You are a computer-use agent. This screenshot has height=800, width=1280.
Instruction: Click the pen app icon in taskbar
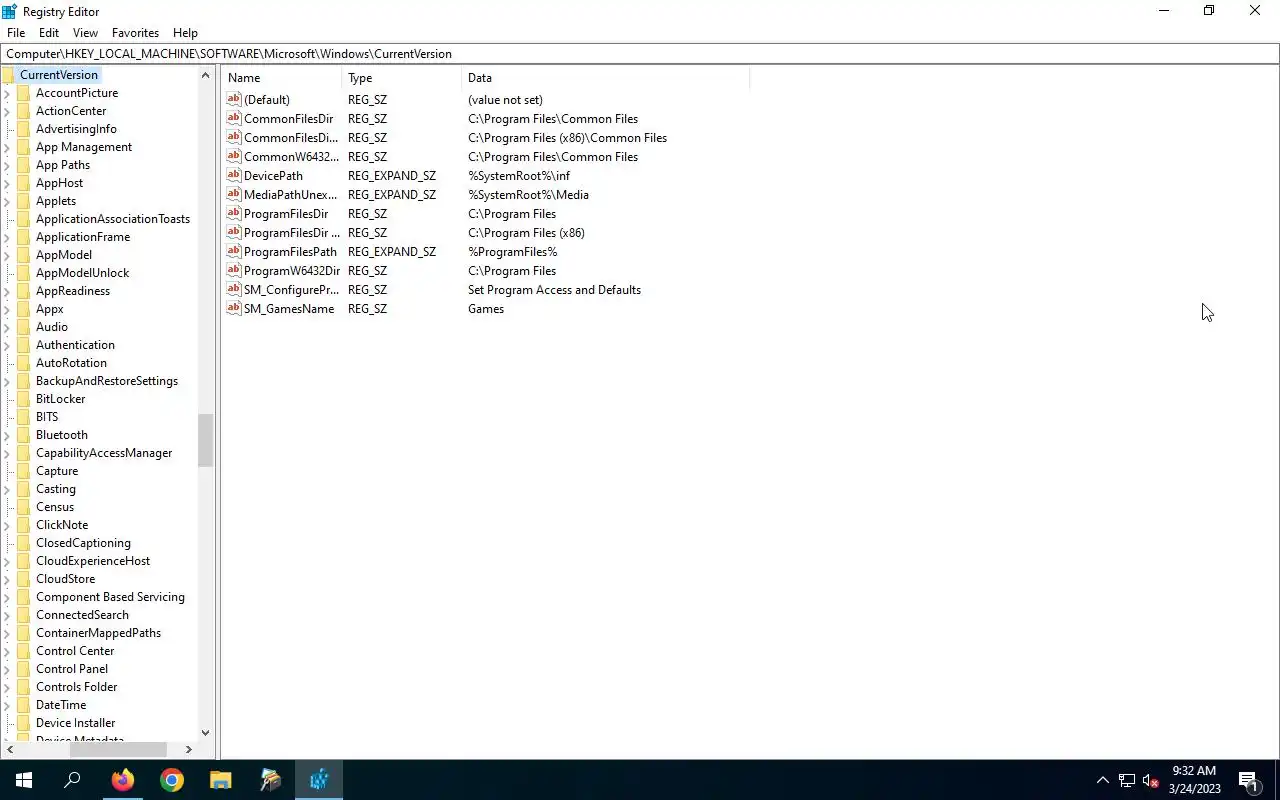coord(270,780)
